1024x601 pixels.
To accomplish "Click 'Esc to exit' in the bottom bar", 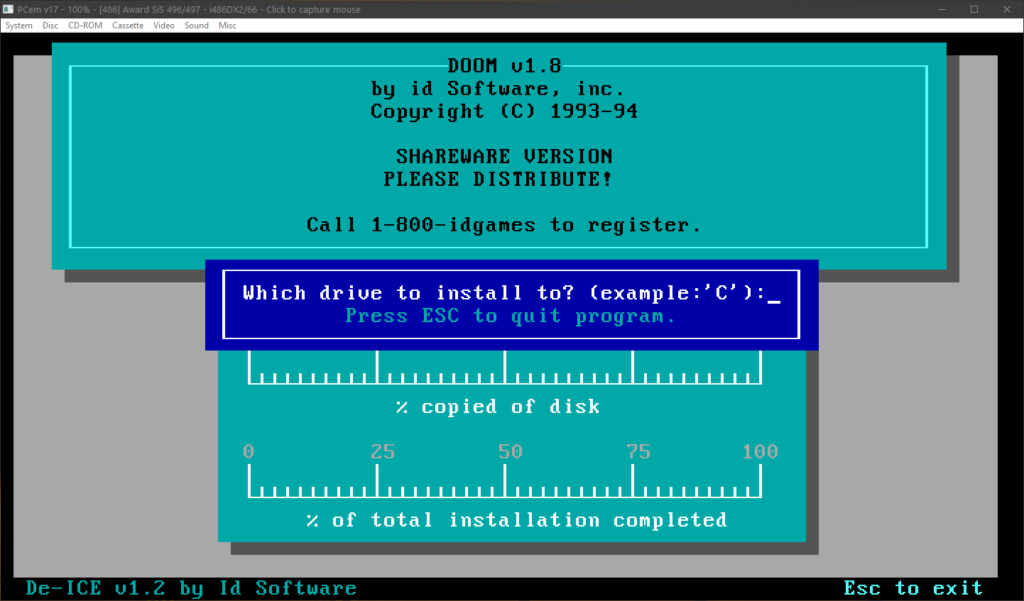I will click(912, 588).
